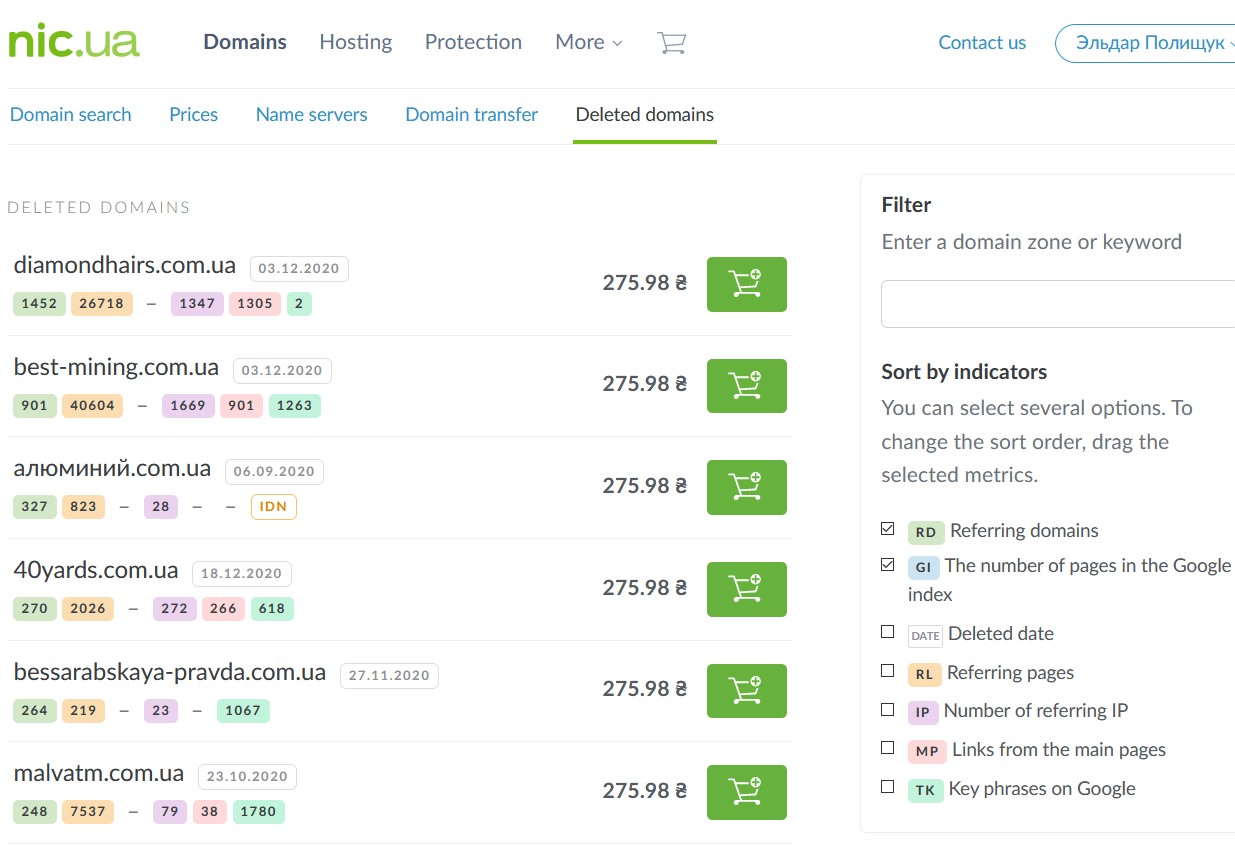Open the Name servers tab
Screen dimensions: 1235x848
311,115
